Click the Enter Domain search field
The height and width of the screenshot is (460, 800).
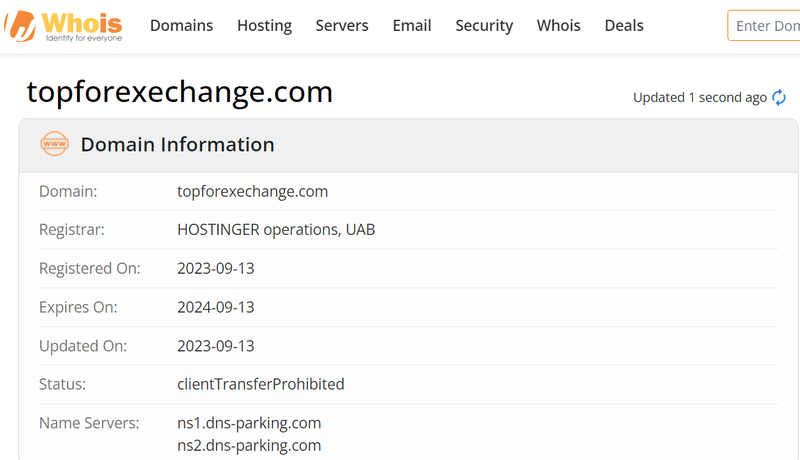point(764,25)
